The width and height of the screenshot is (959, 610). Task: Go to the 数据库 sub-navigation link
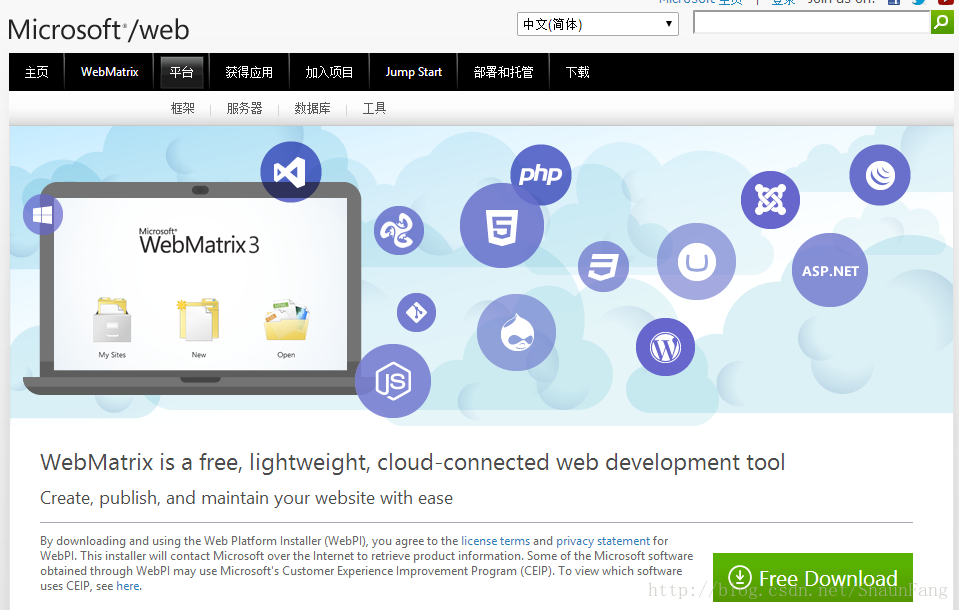coord(313,109)
